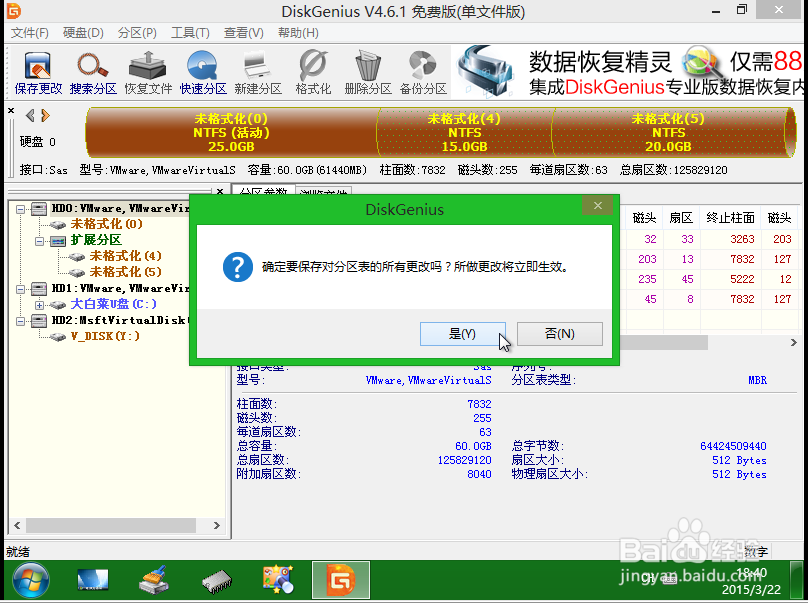This screenshot has width=808, height=604.
Task: Collapse the HD0 disk tree node
Action: 20,209
